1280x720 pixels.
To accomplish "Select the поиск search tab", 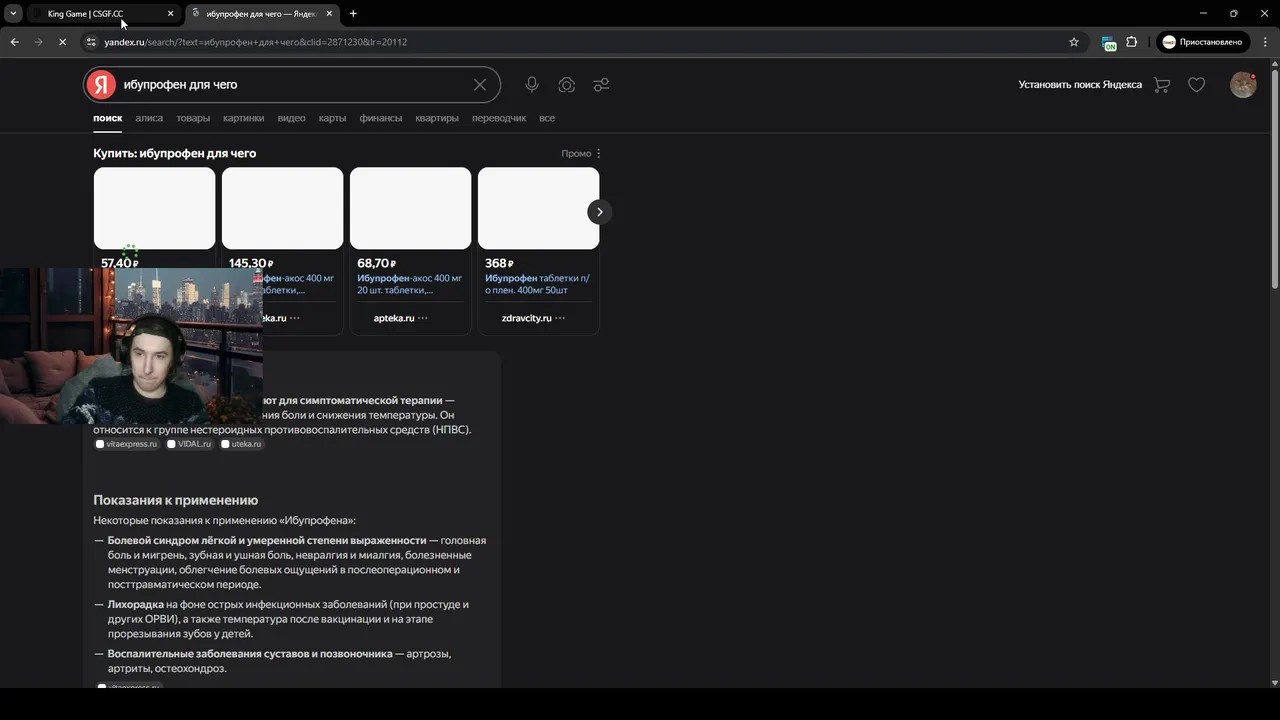I will 108,118.
